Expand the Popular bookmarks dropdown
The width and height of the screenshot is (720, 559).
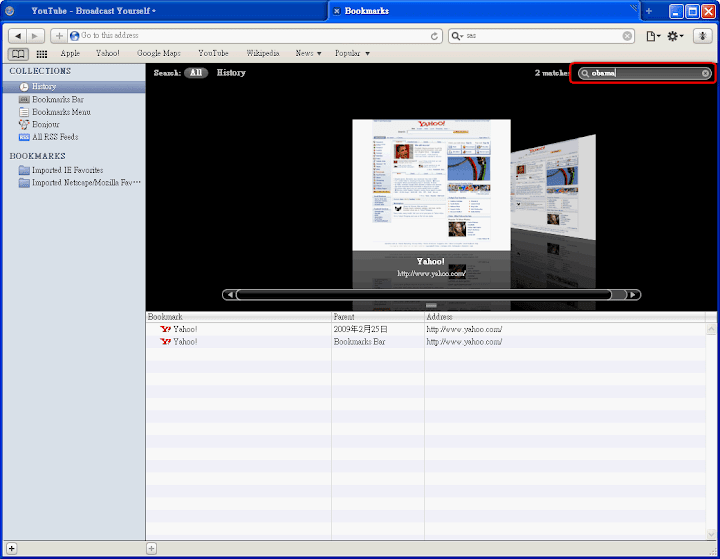(352, 53)
